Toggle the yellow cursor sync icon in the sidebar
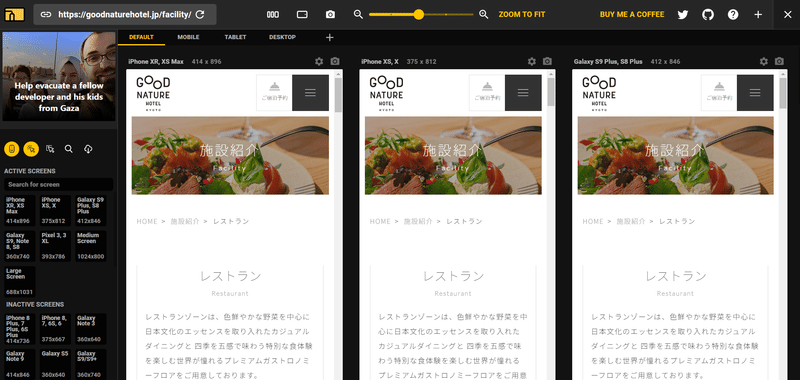Viewport: 800px width, 380px height. click(x=31, y=149)
